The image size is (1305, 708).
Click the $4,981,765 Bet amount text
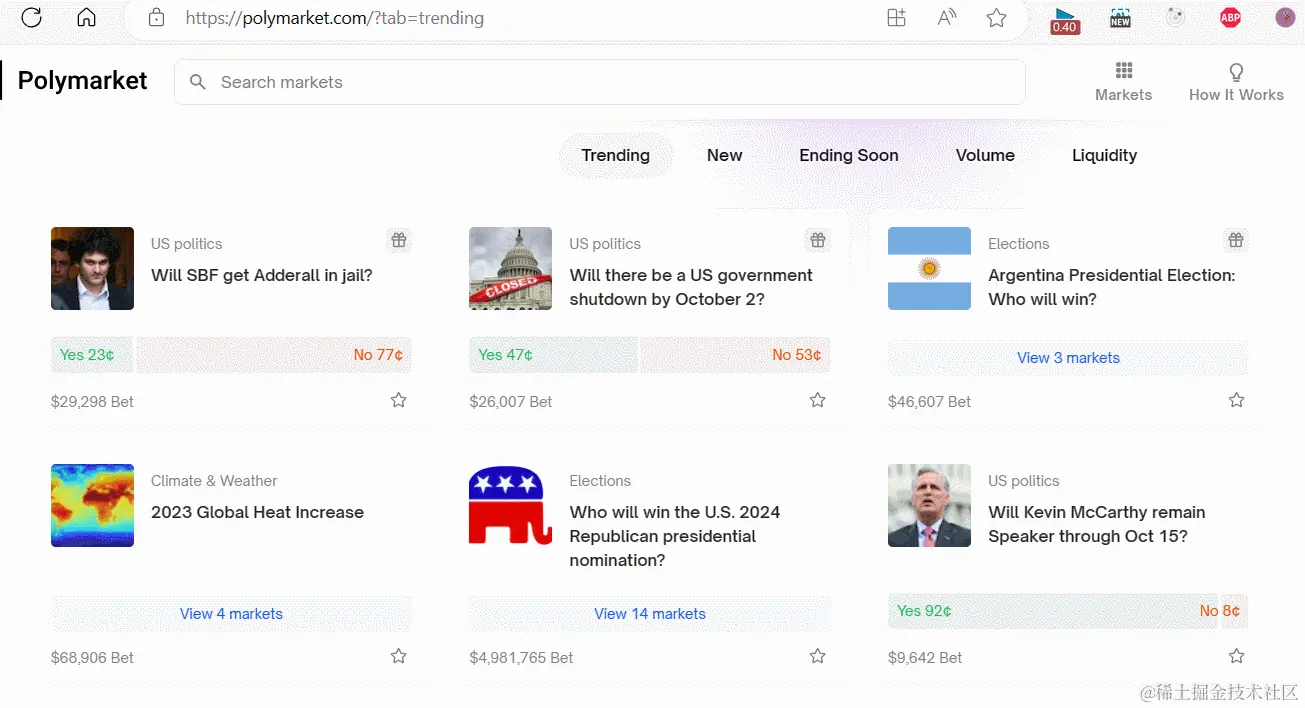click(521, 658)
